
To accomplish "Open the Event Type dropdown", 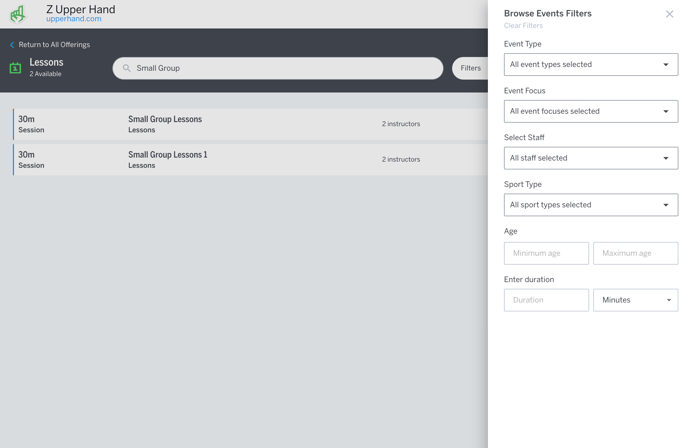I will [591, 65].
